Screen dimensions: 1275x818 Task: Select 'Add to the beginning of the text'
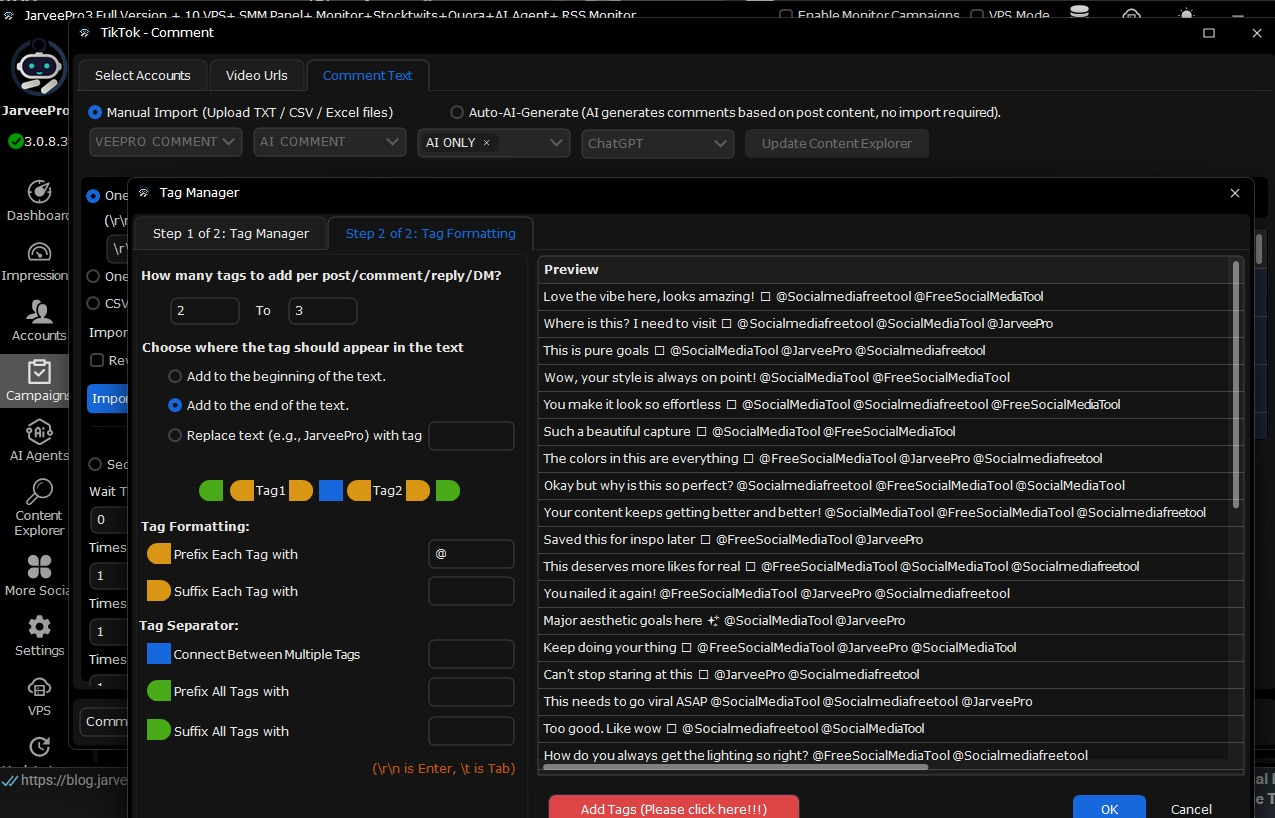[x=175, y=377]
